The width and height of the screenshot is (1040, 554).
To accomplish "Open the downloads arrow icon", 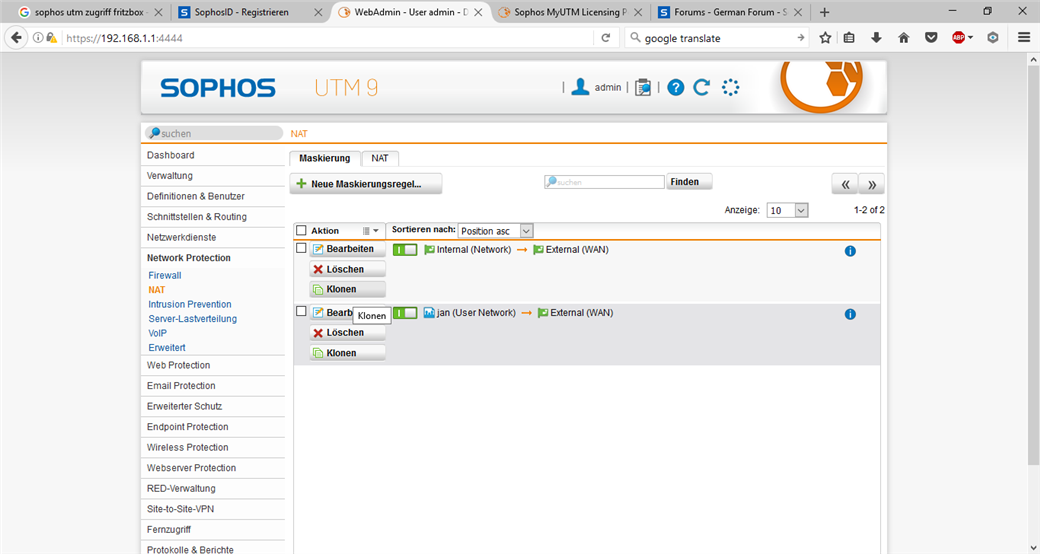I will pos(876,38).
